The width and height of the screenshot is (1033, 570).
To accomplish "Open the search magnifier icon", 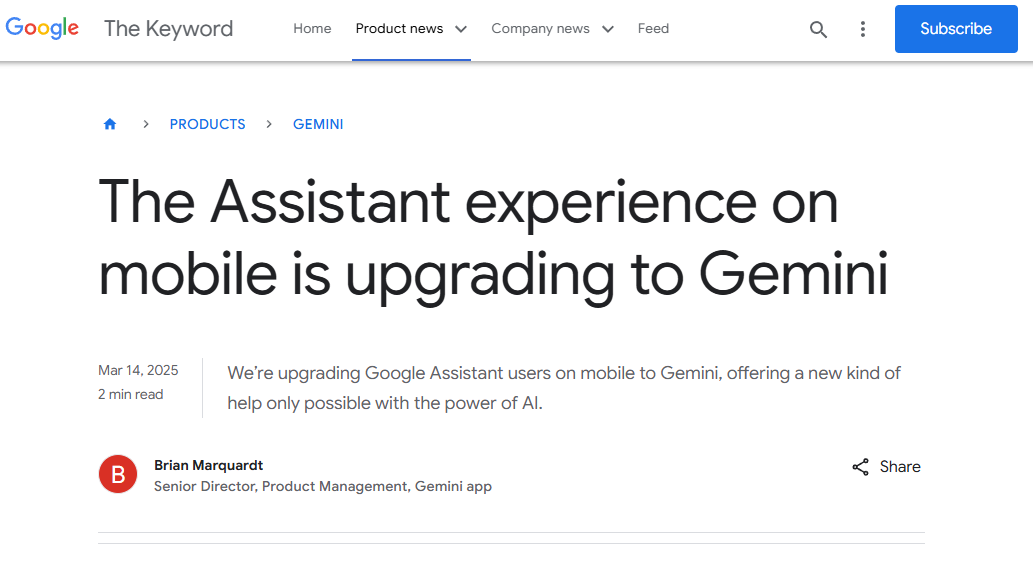I will (x=818, y=29).
